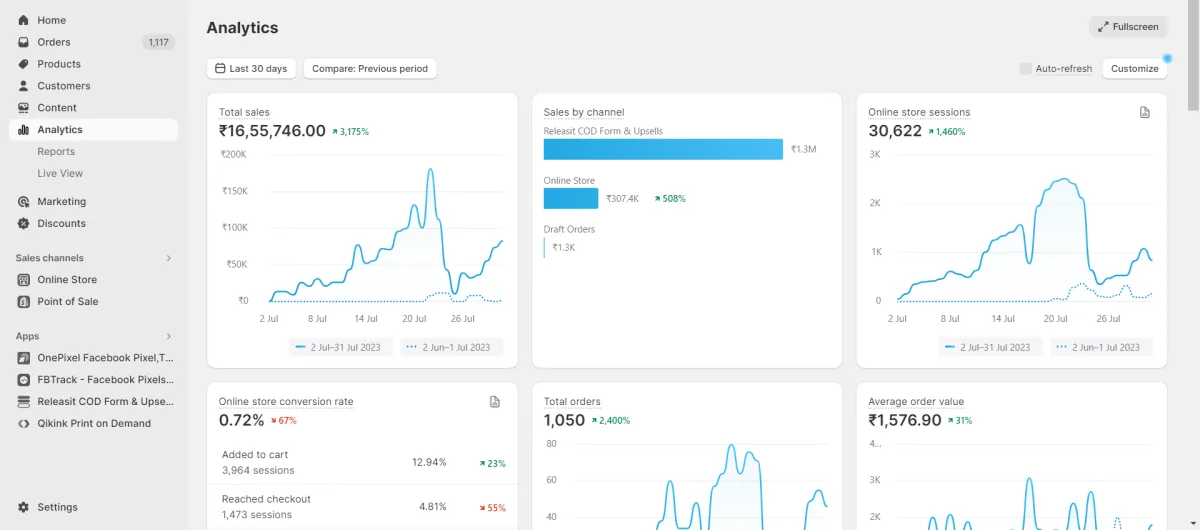Click the Draft Orders channel label
Image resolution: width=1200 pixels, height=530 pixels.
569,230
